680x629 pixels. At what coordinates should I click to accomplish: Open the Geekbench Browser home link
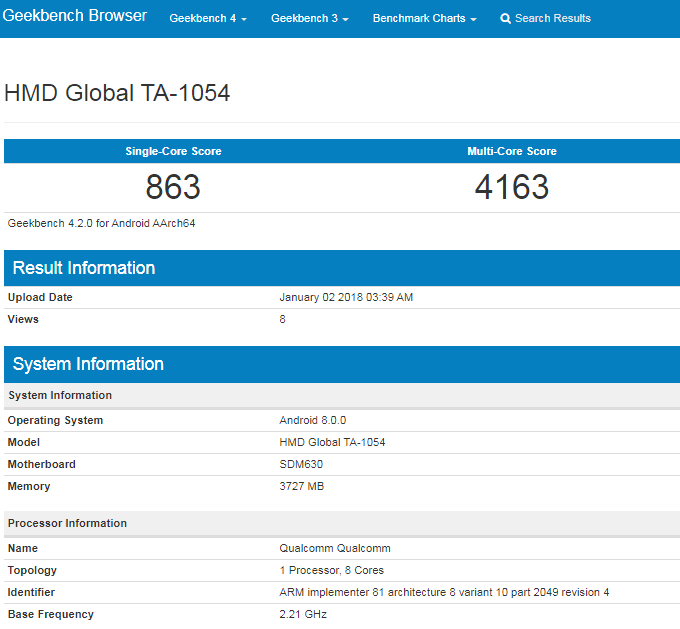[75, 16]
